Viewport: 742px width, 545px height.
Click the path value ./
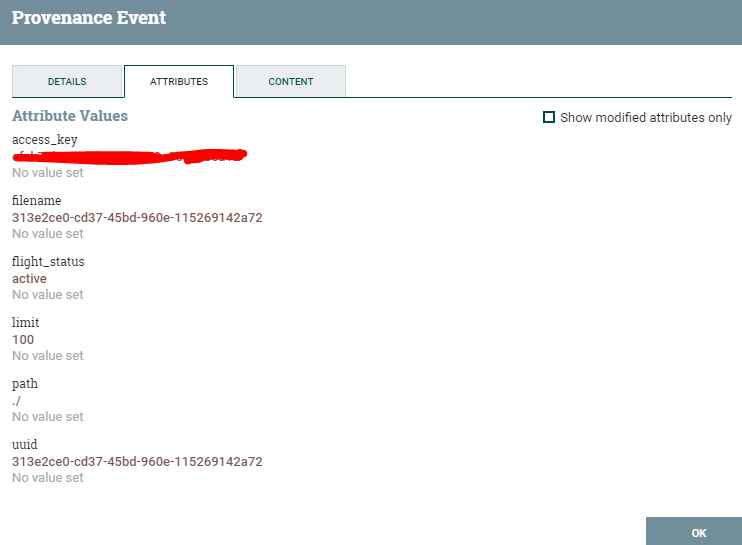click(x=17, y=401)
